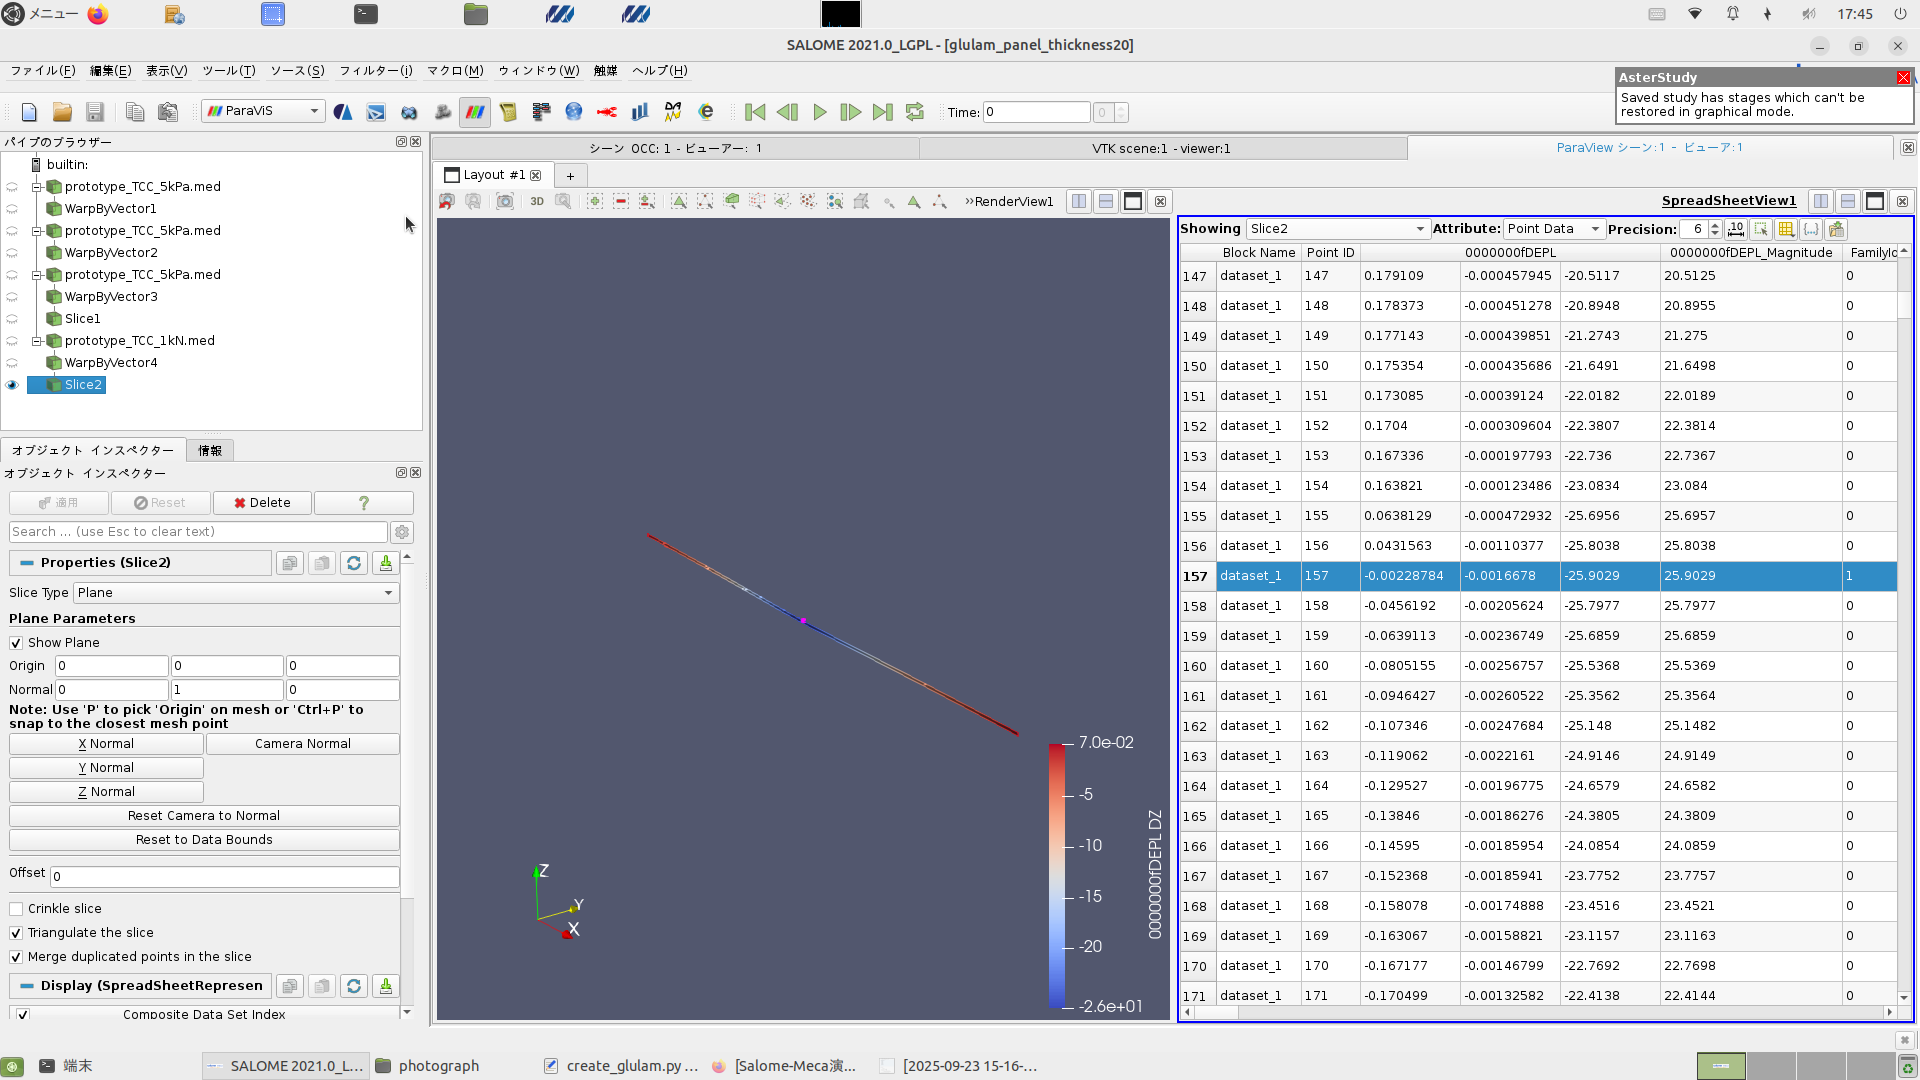Open the Attribute Point Data dropdown
The image size is (1920, 1080).
pyautogui.click(x=1553, y=229)
